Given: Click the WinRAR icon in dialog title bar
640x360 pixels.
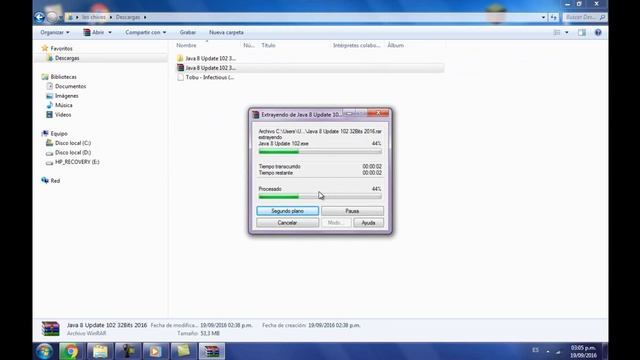Looking at the screenshot, I should 256,115.
